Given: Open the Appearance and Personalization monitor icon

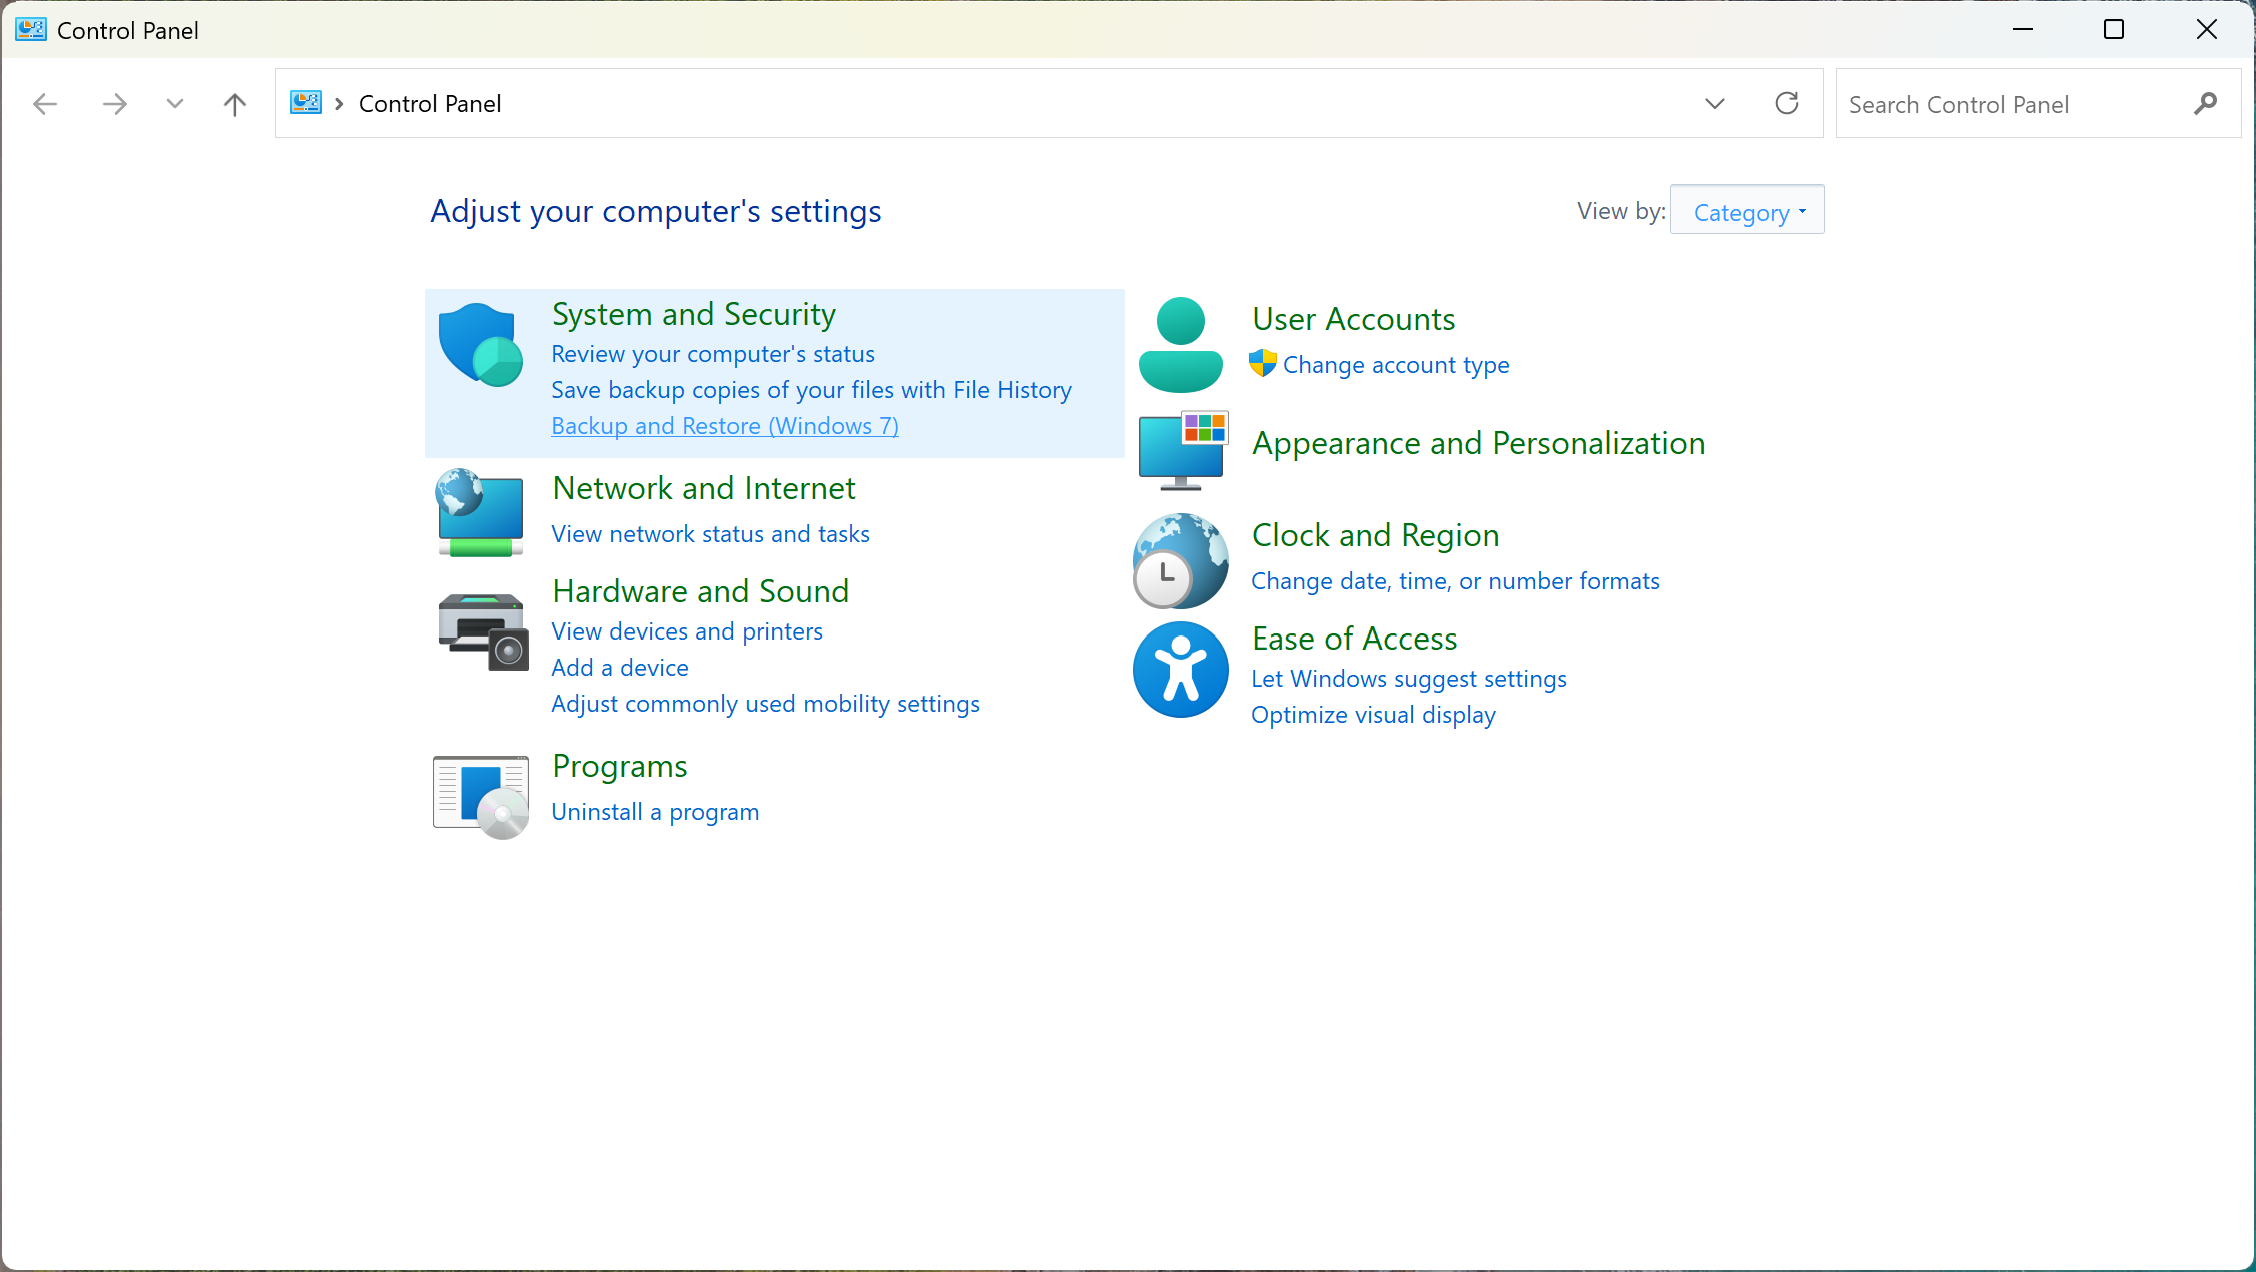Looking at the screenshot, I should point(1182,450).
